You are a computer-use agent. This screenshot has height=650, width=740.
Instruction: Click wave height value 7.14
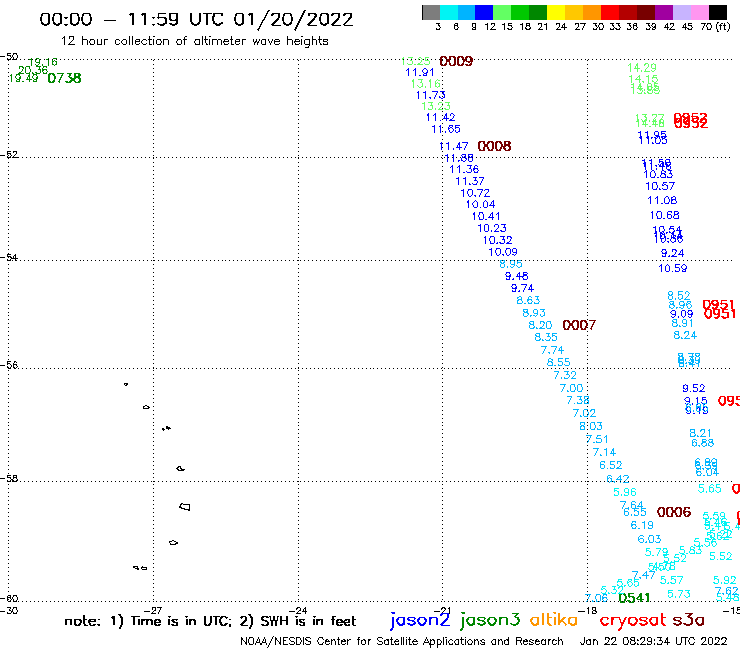click(604, 452)
